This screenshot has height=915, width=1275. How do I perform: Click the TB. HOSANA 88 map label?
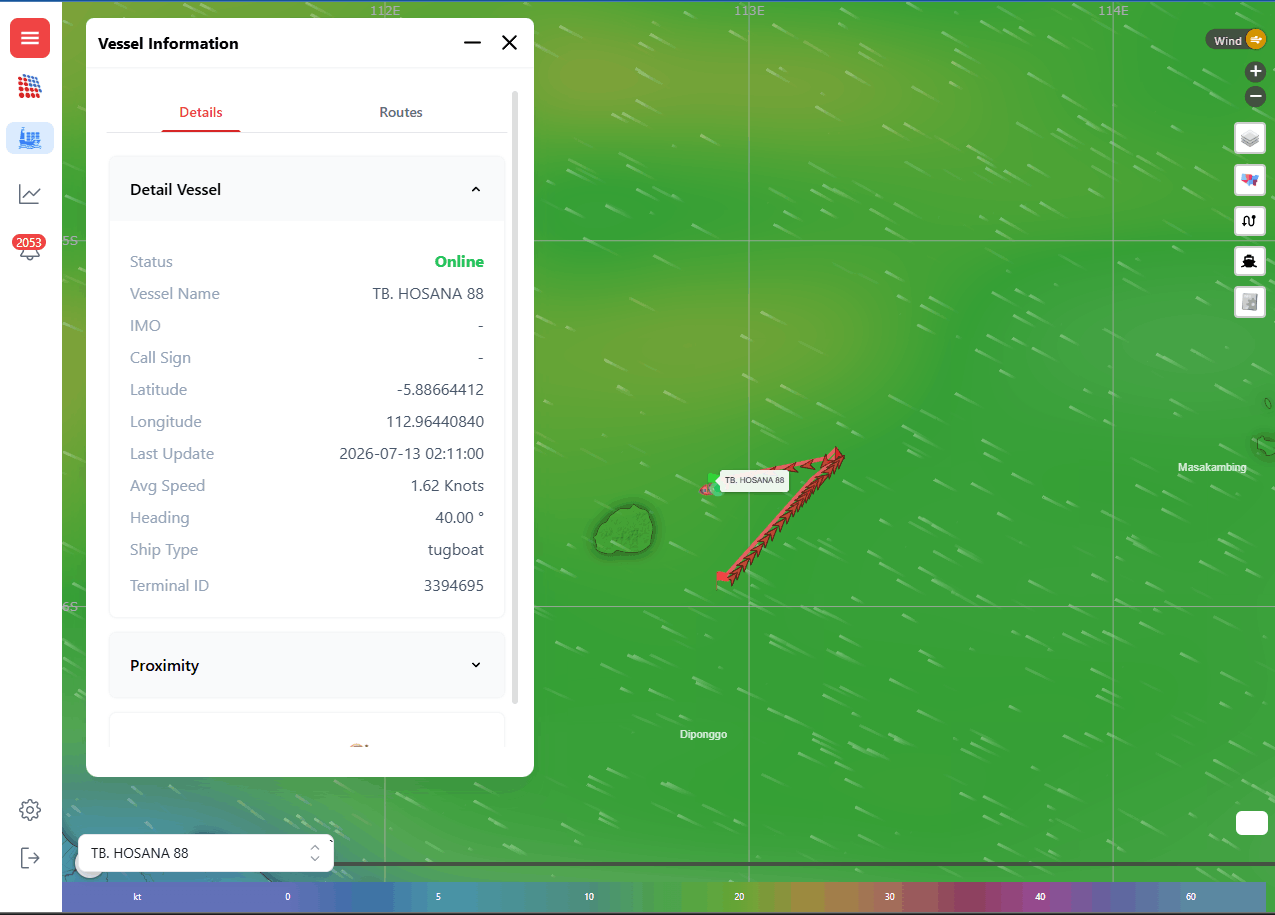coord(754,480)
